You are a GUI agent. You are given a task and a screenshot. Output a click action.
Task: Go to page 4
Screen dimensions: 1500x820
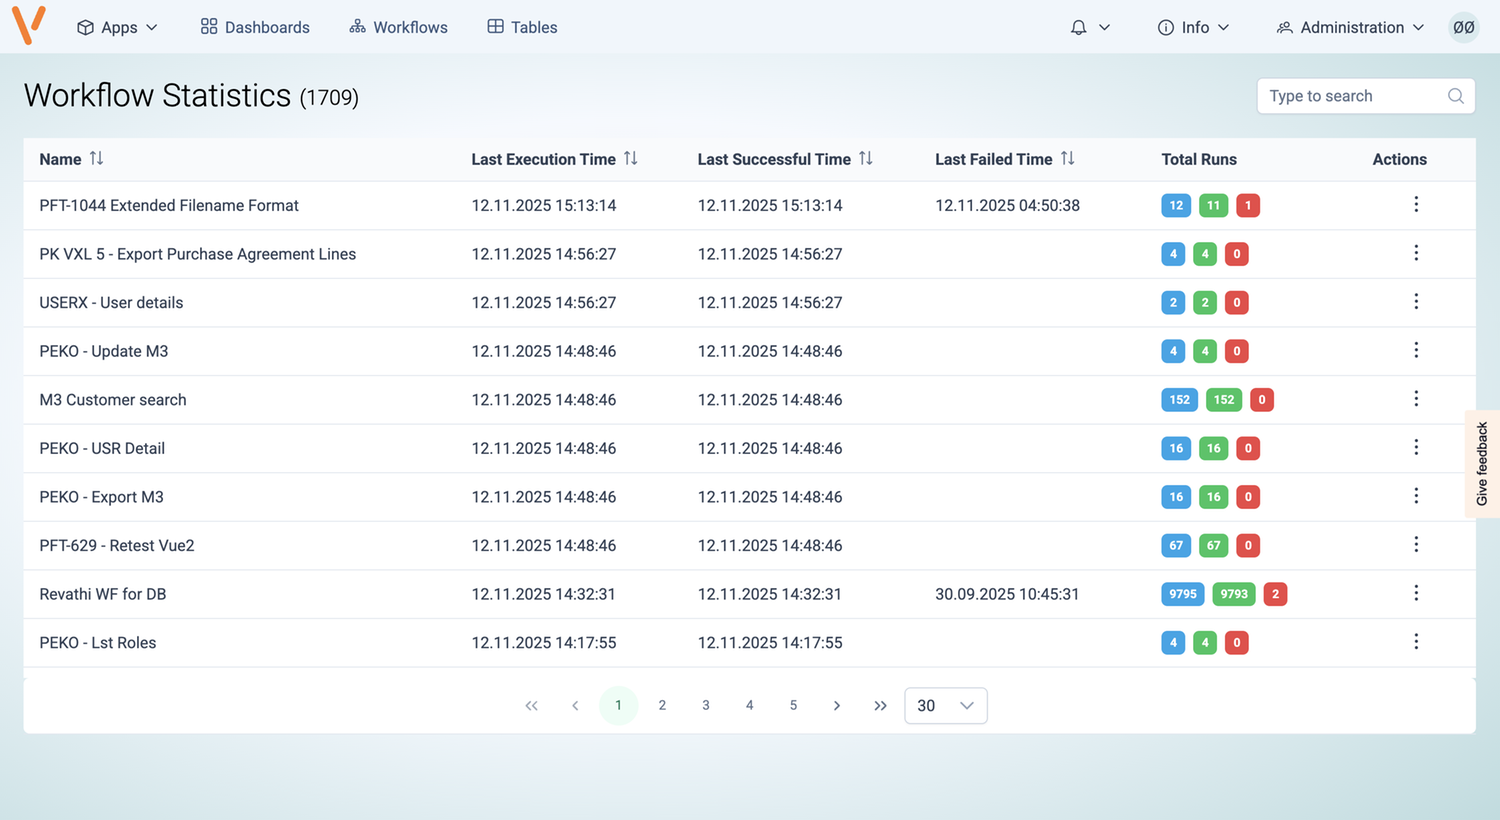[x=749, y=706]
